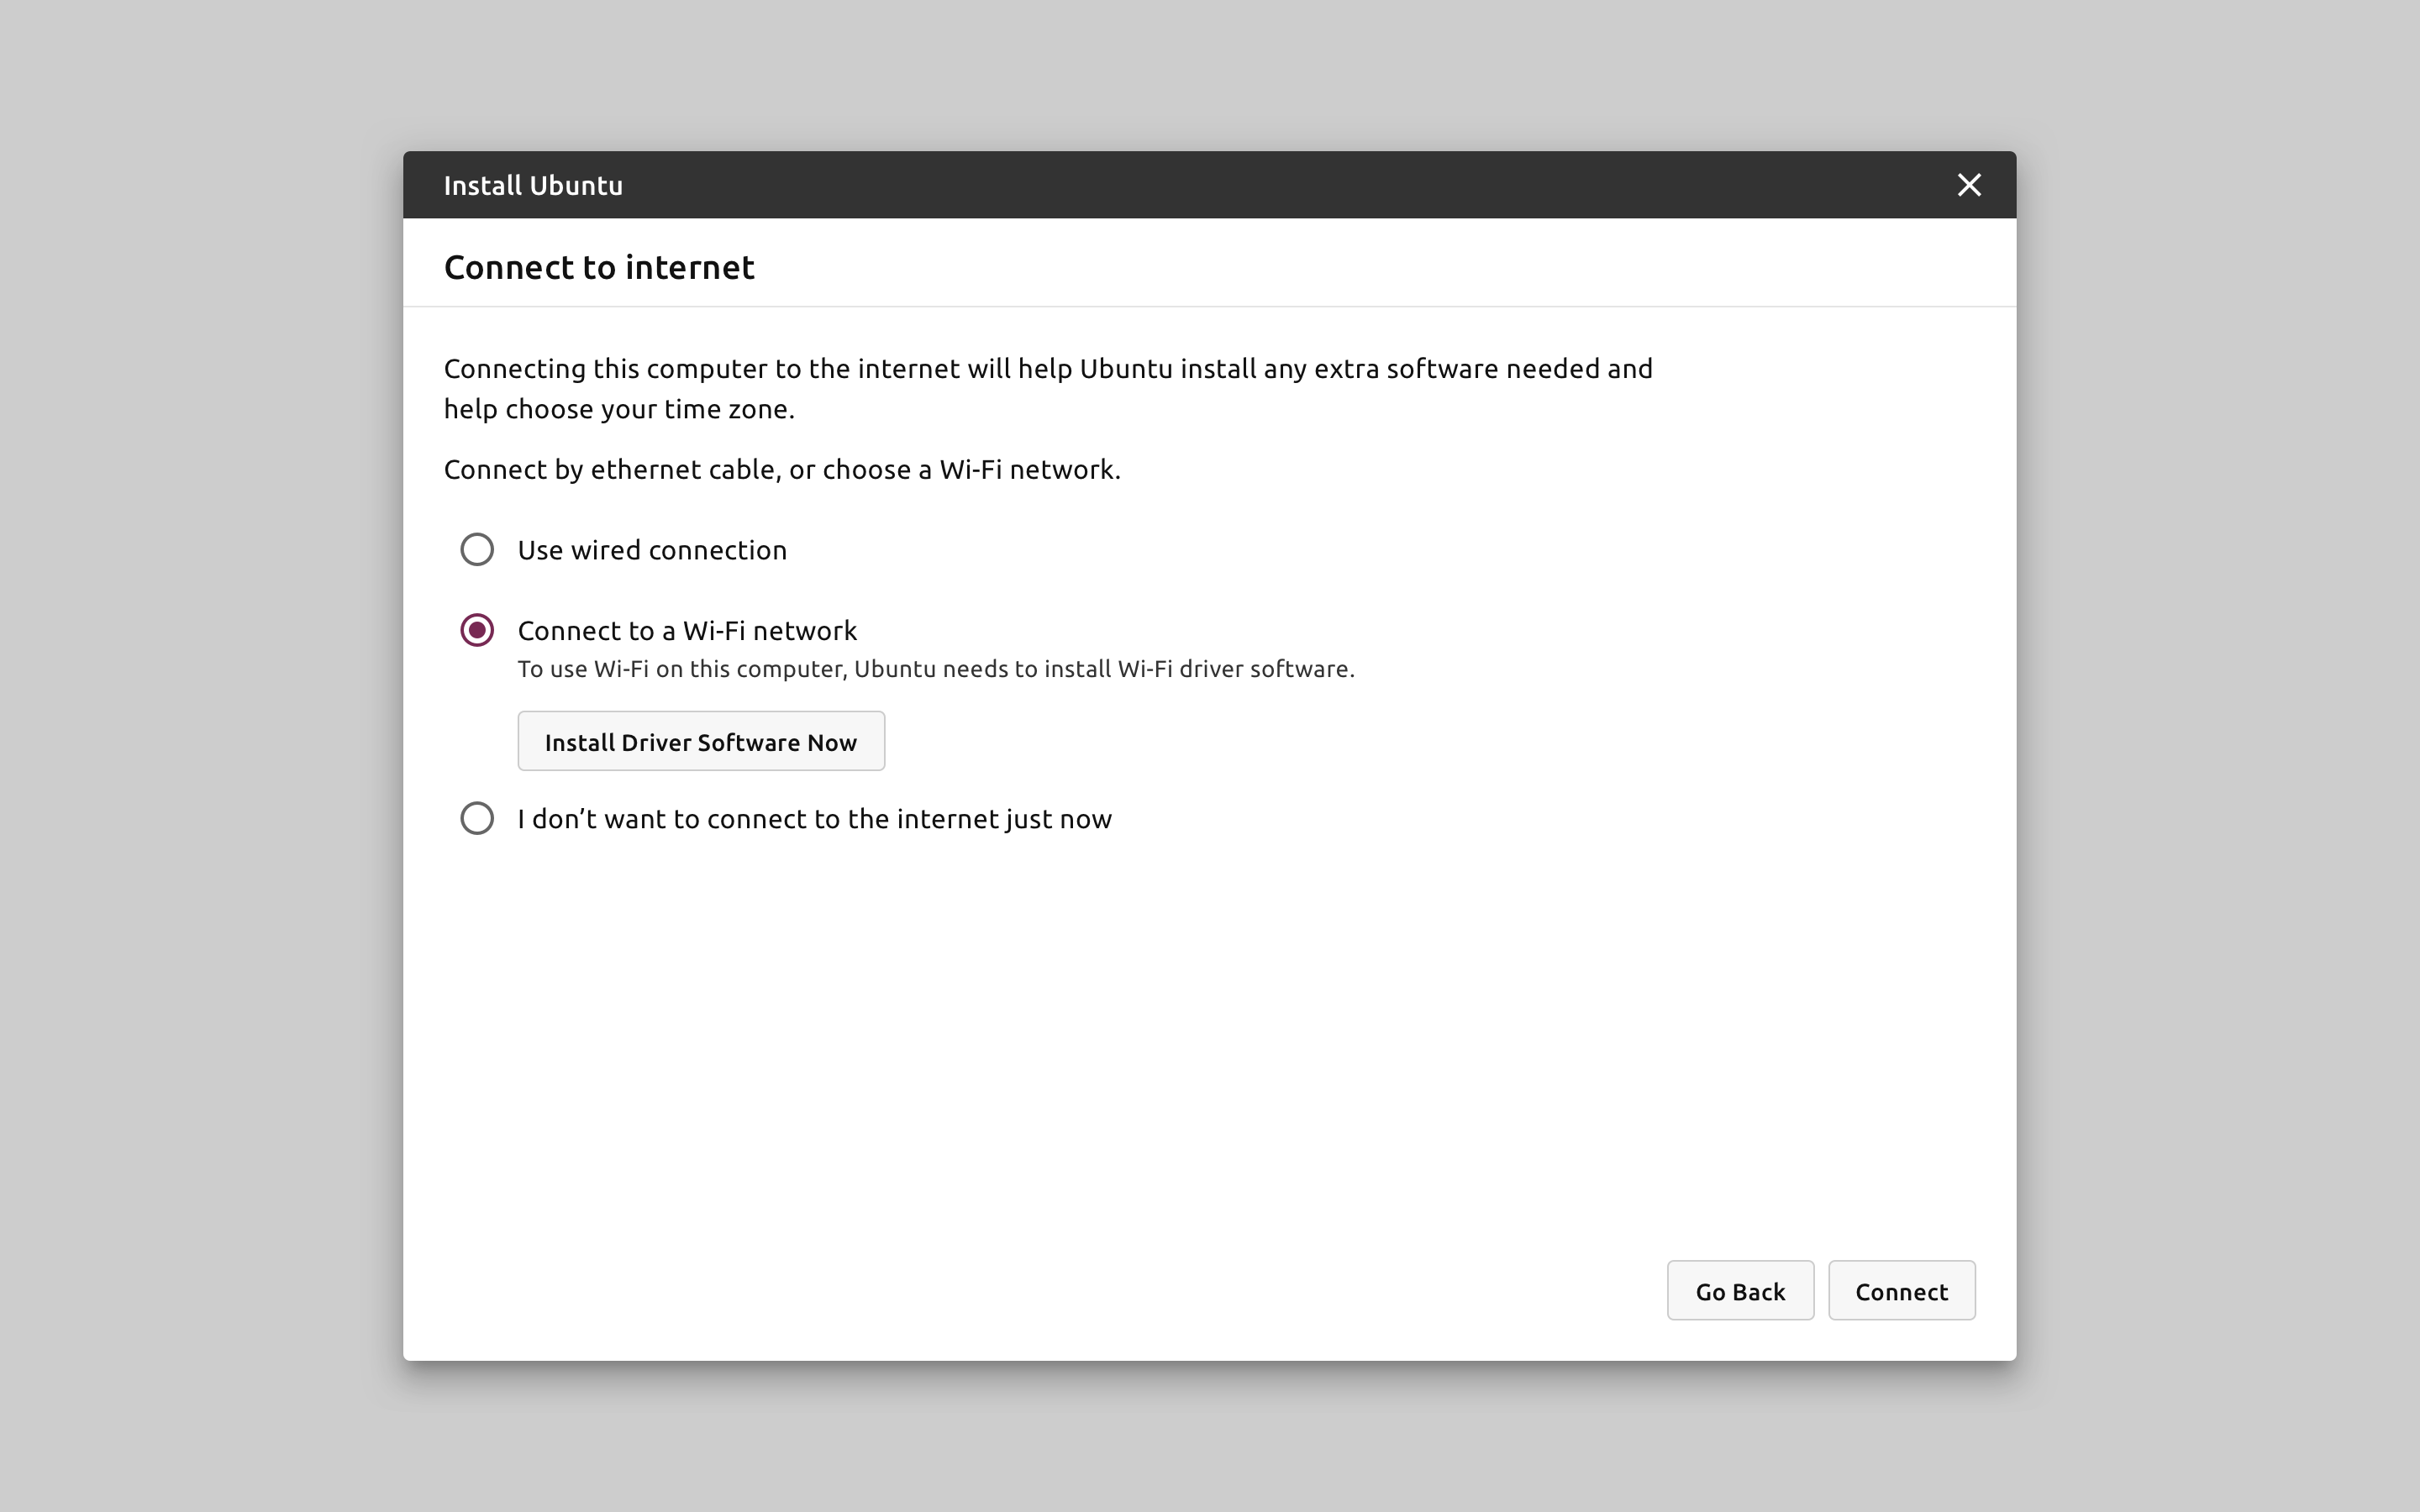Click the 'Install Ubuntu' window title text
Screen dimensions: 2420x1512
533,186
